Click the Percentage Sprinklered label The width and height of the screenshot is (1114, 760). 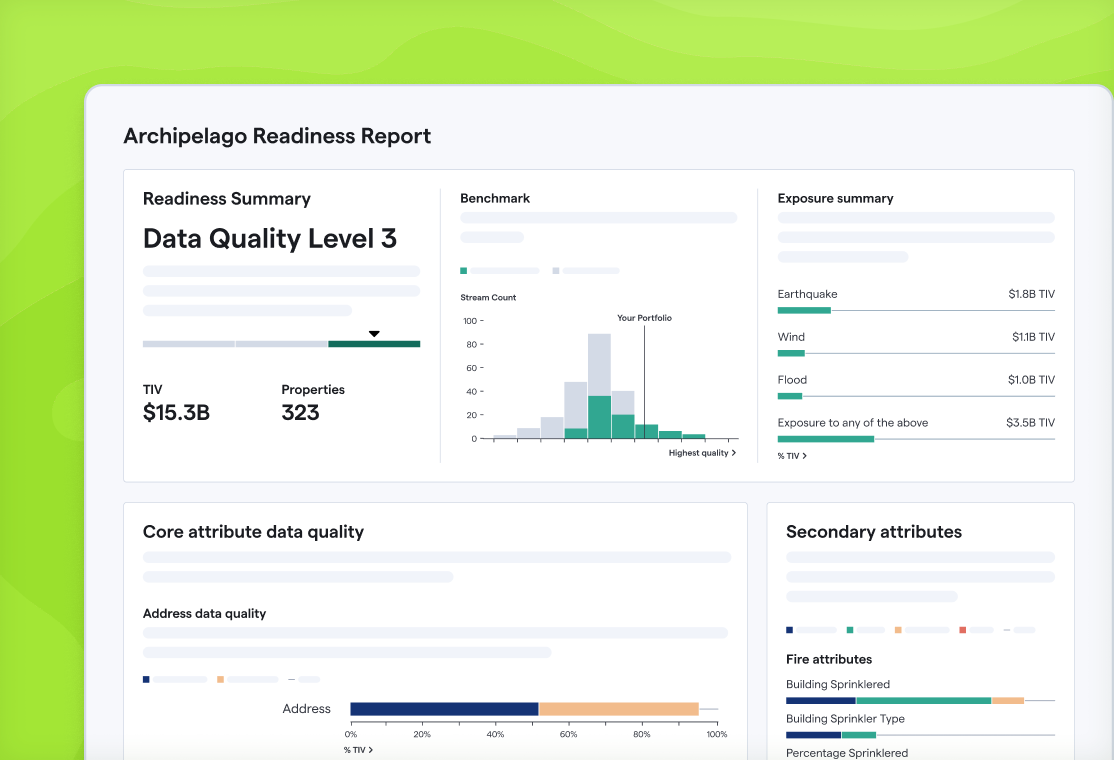[x=847, y=753]
